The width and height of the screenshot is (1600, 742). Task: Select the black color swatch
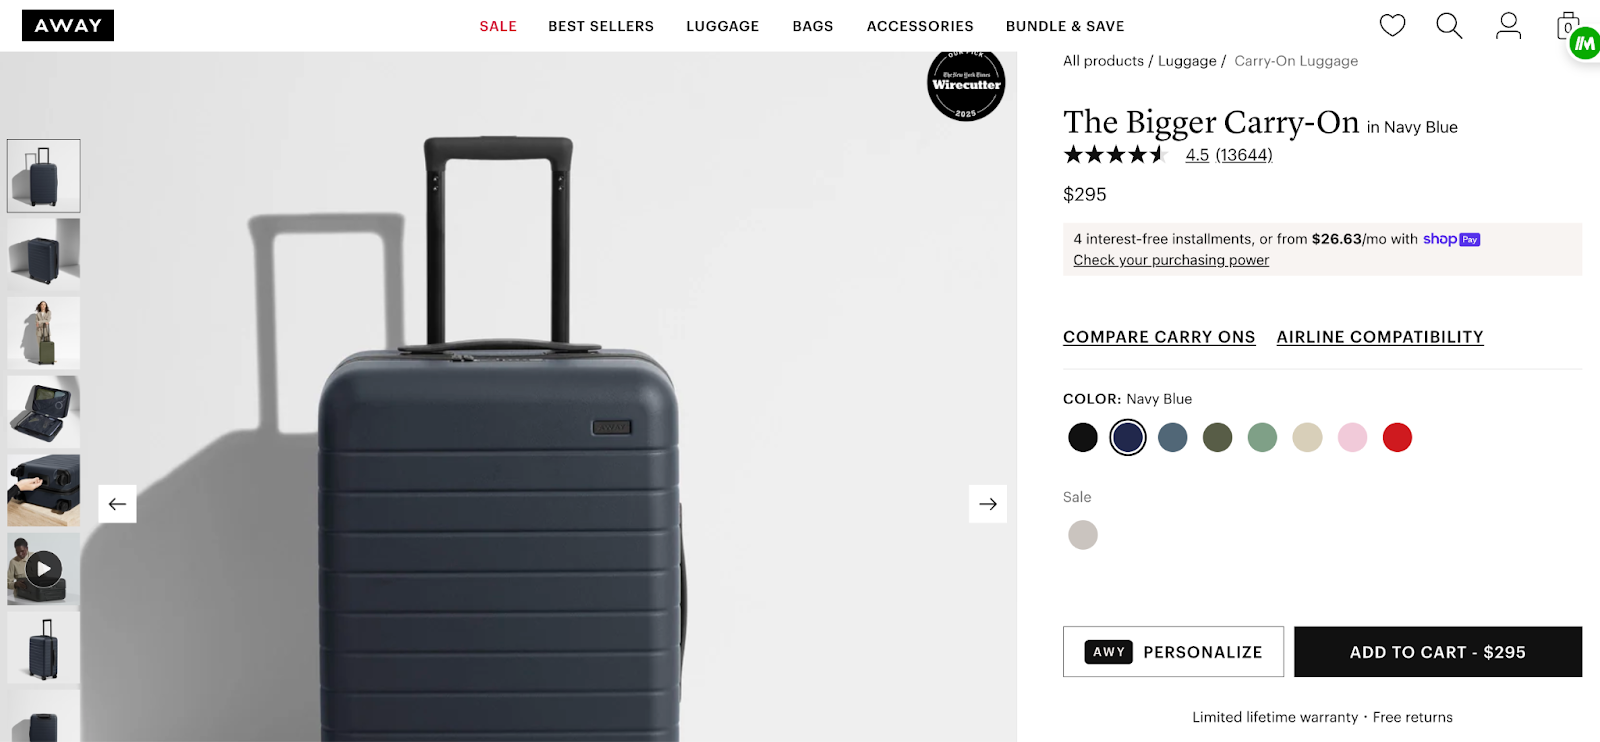coord(1083,437)
